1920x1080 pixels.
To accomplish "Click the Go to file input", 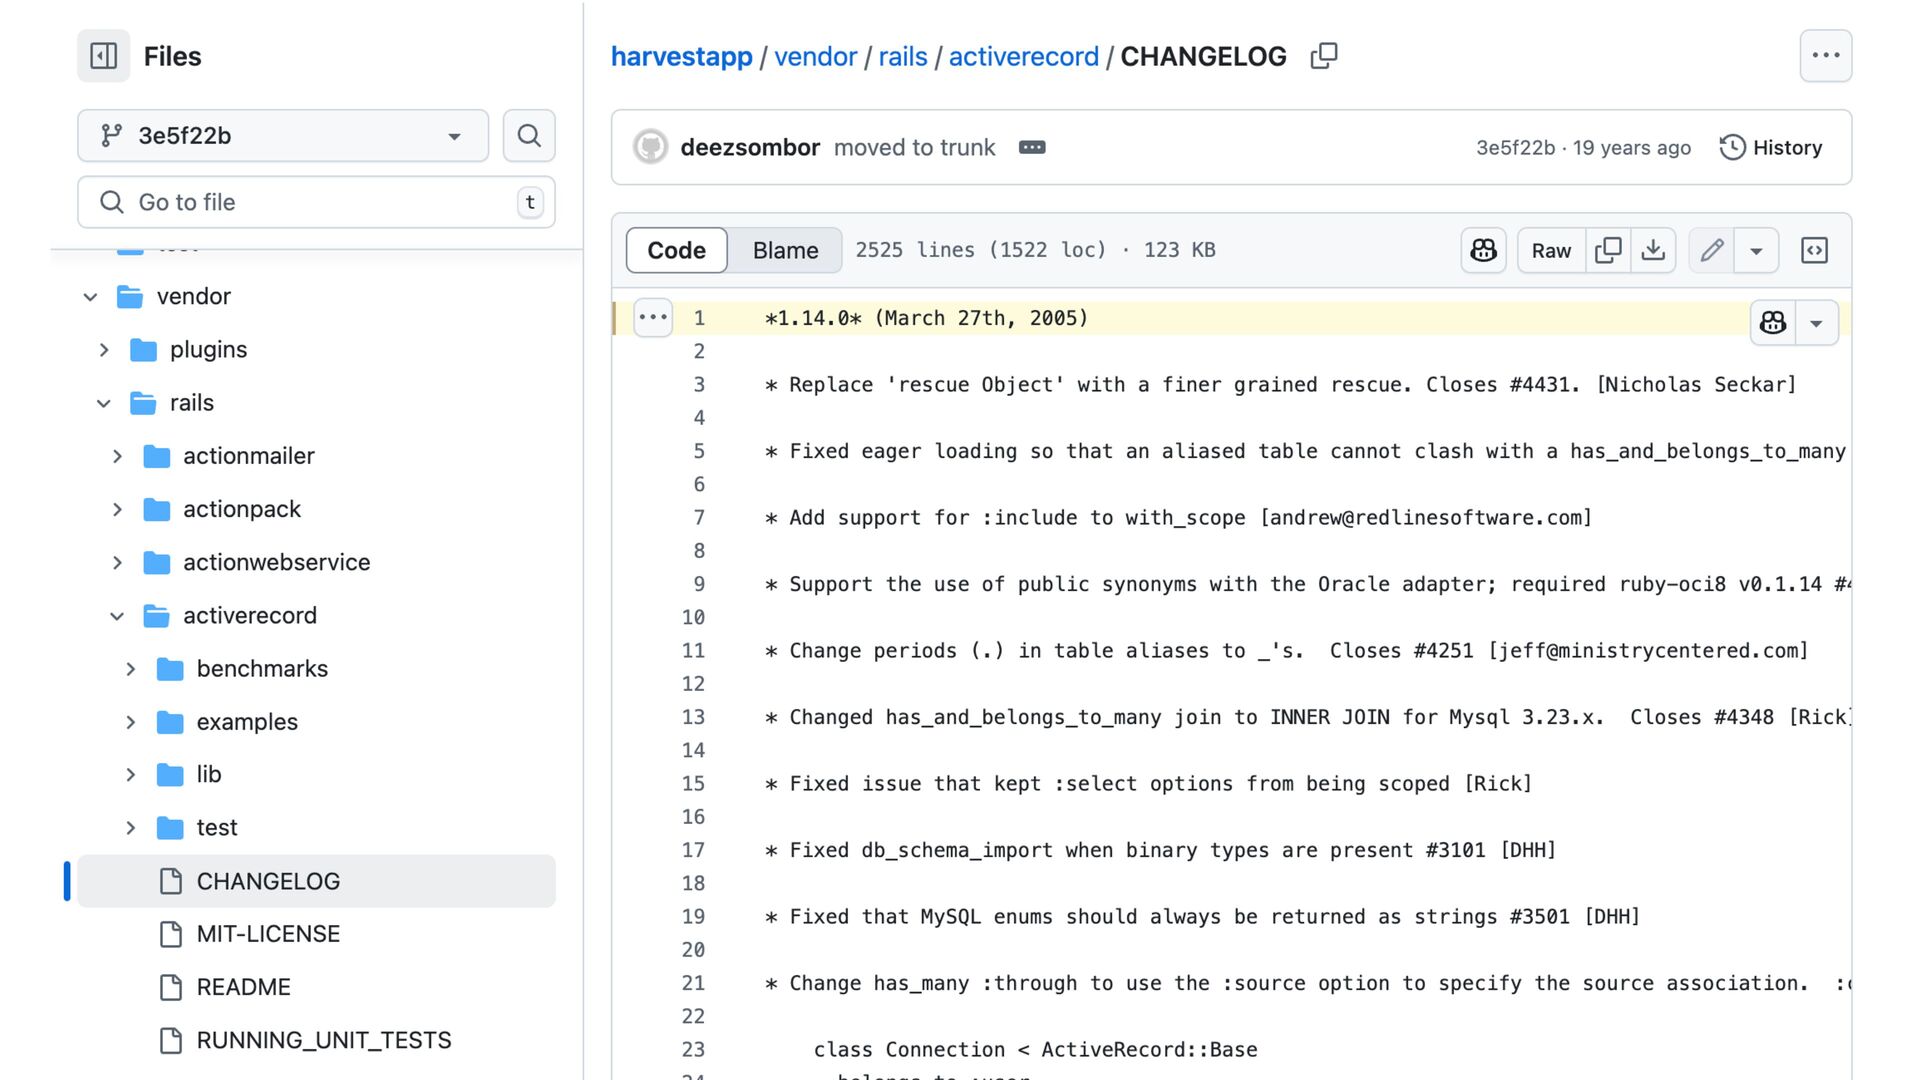I will (x=316, y=202).
